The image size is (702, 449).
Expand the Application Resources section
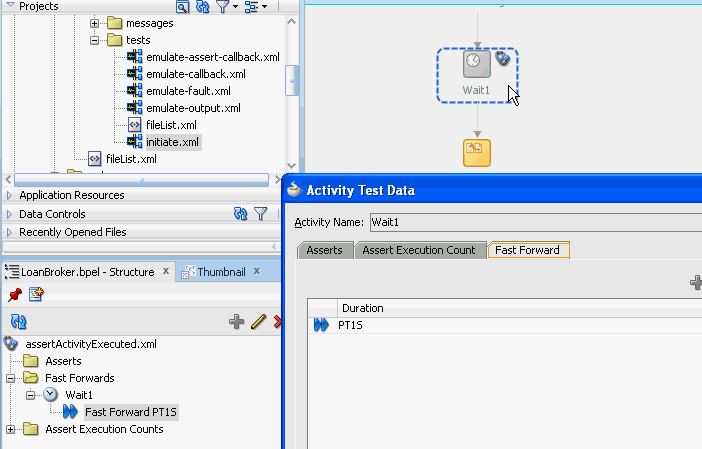coord(9,196)
